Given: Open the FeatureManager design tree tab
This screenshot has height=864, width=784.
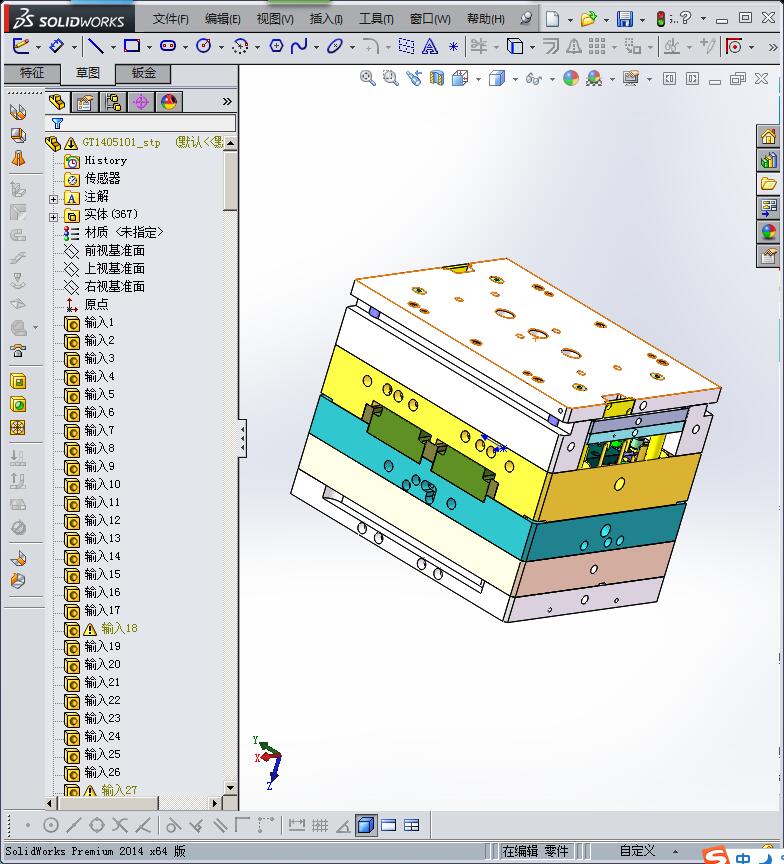Looking at the screenshot, I should (x=57, y=102).
